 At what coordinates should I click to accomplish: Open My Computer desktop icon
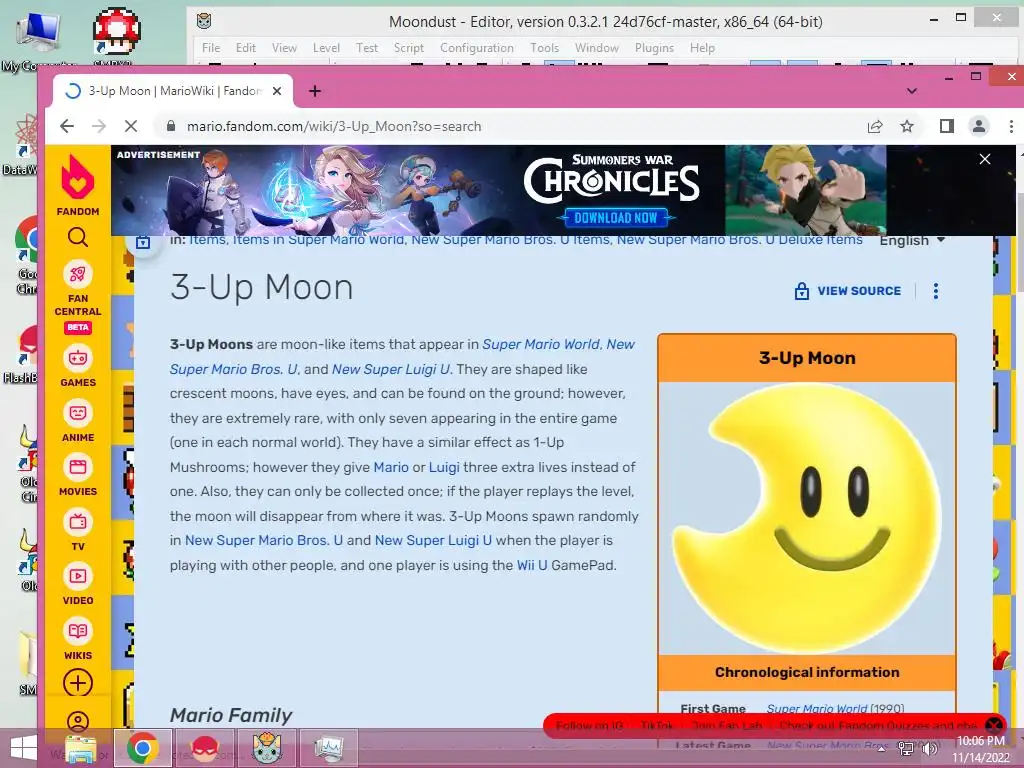38,39
